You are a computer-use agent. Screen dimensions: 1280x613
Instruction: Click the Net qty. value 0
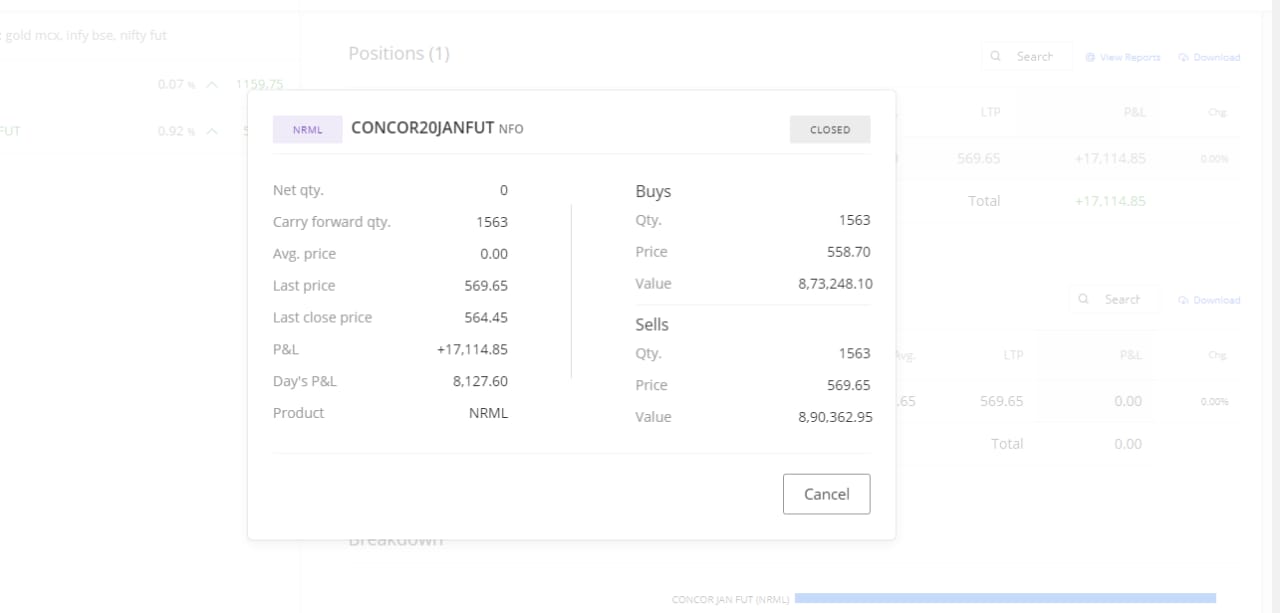pos(503,190)
